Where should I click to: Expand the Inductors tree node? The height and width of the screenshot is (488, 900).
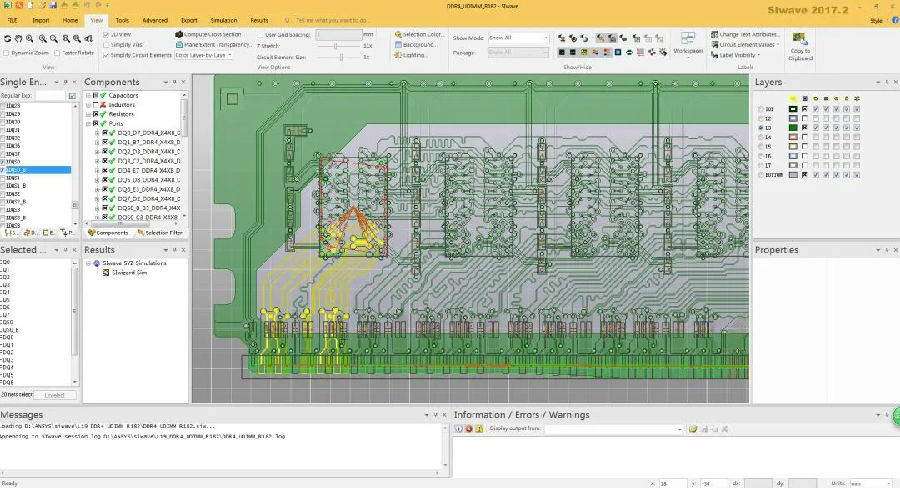[x=88, y=105]
